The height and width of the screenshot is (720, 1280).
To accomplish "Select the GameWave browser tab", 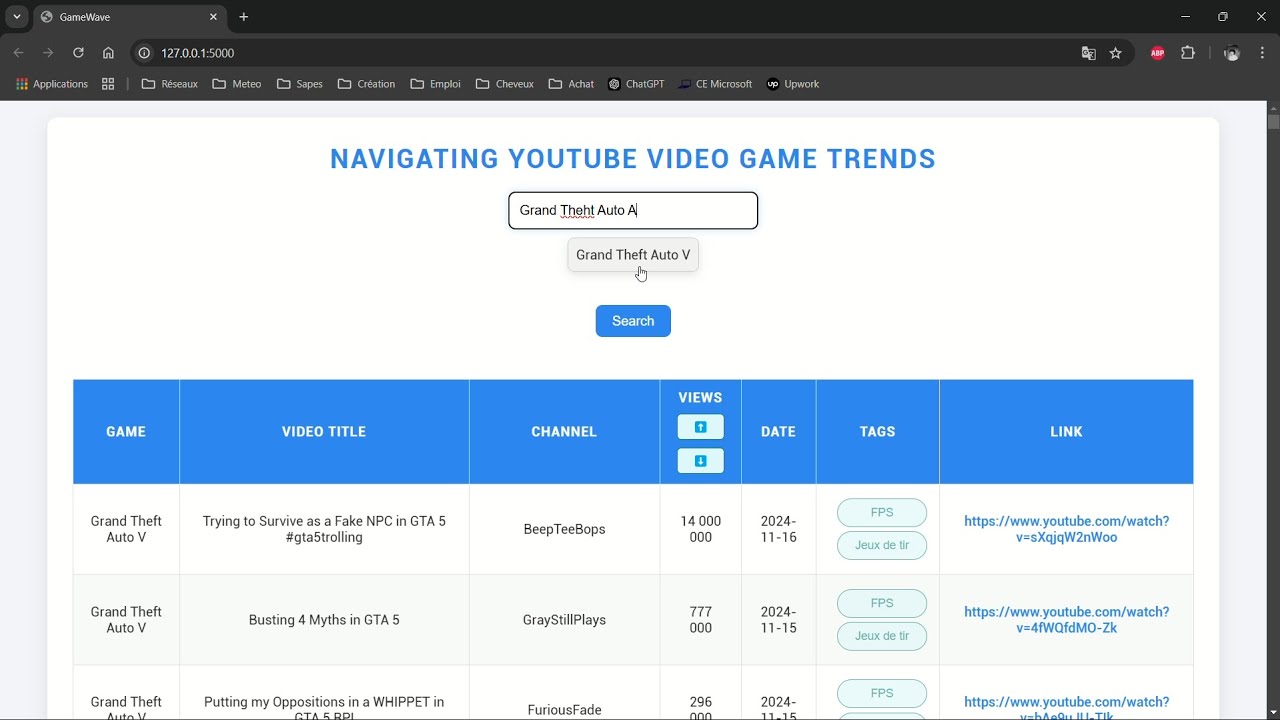I will pos(130,17).
